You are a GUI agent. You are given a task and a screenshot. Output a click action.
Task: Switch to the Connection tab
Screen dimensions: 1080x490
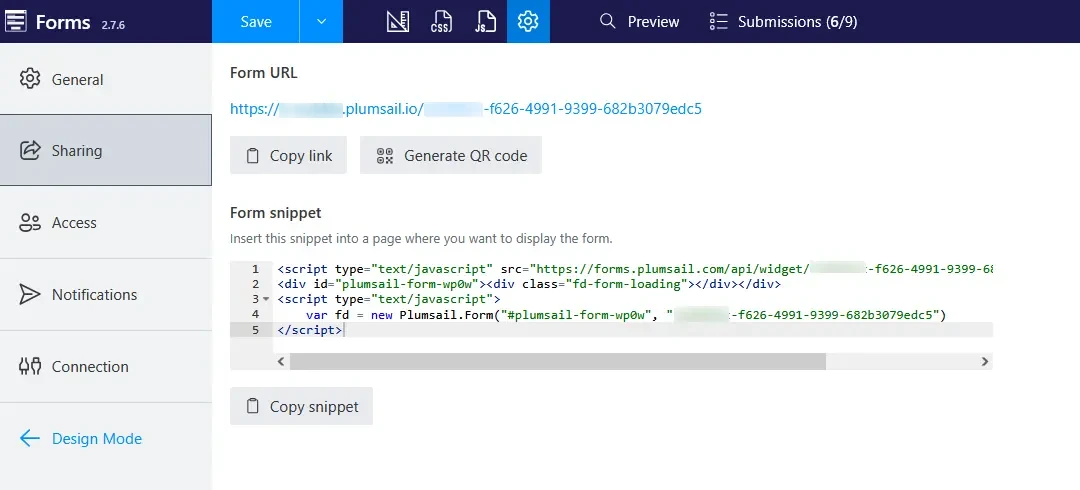tap(105, 367)
